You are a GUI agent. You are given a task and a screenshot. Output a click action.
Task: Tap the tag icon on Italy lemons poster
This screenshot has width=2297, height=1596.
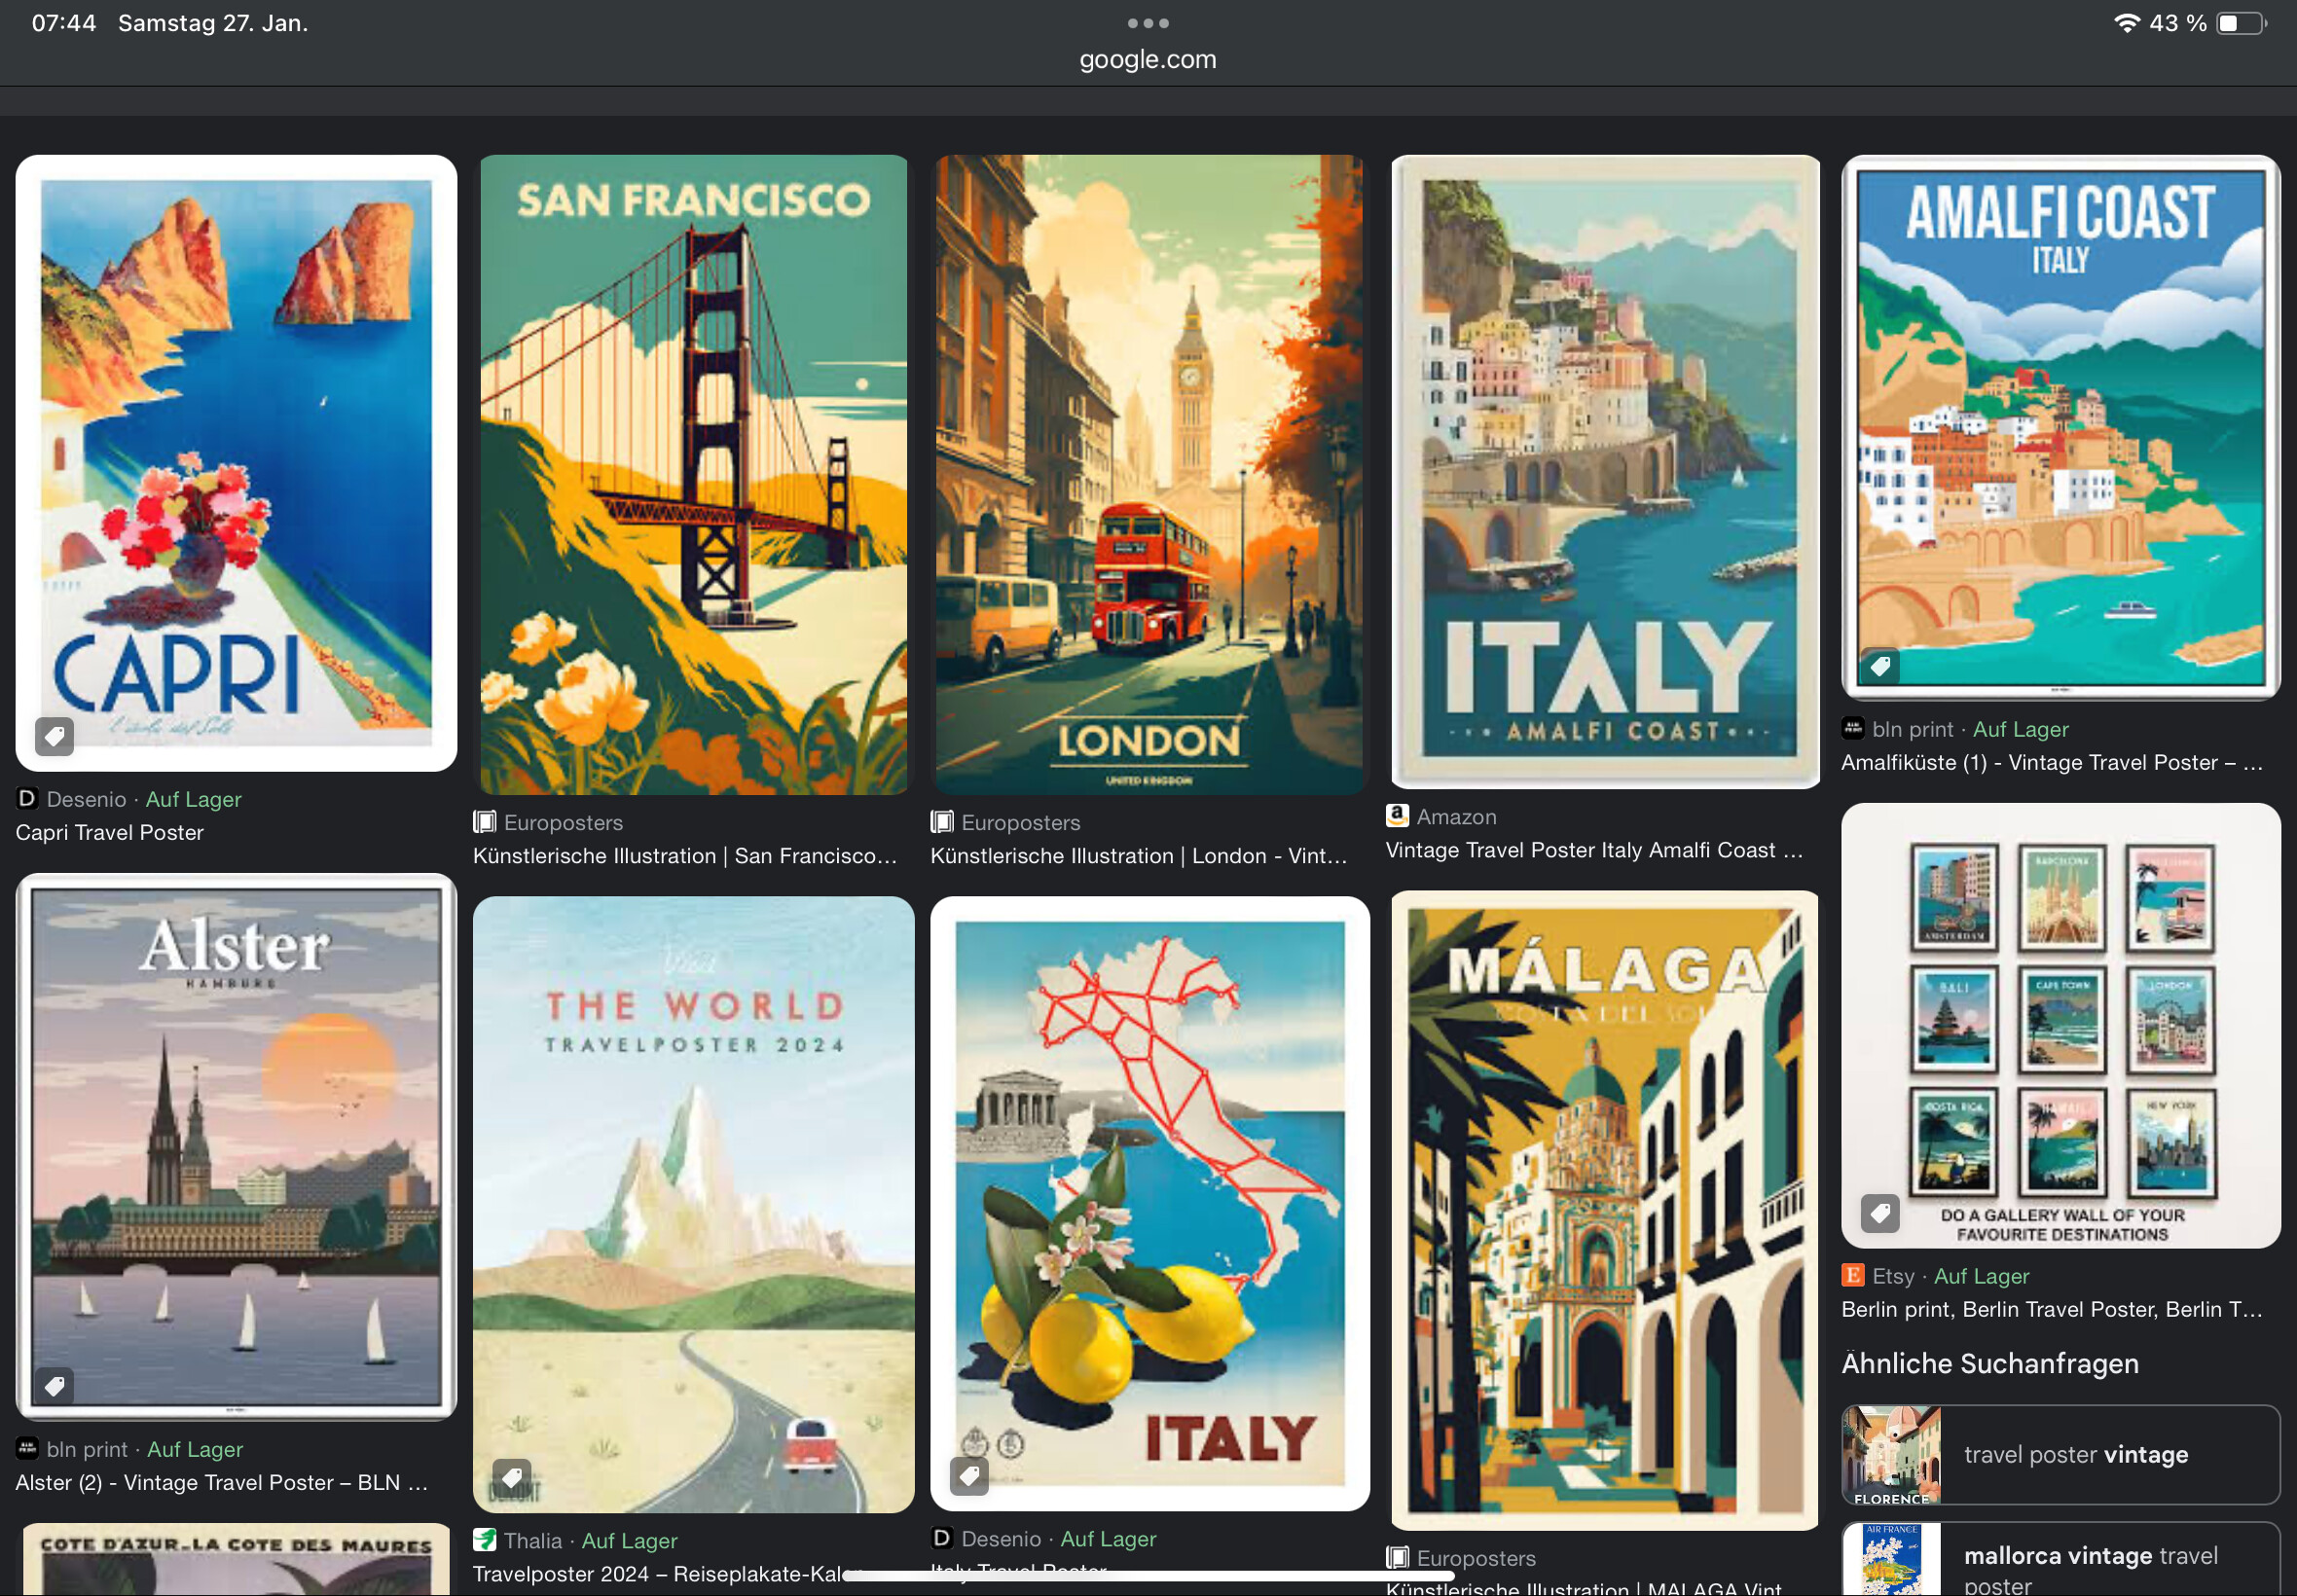click(968, 1475)
